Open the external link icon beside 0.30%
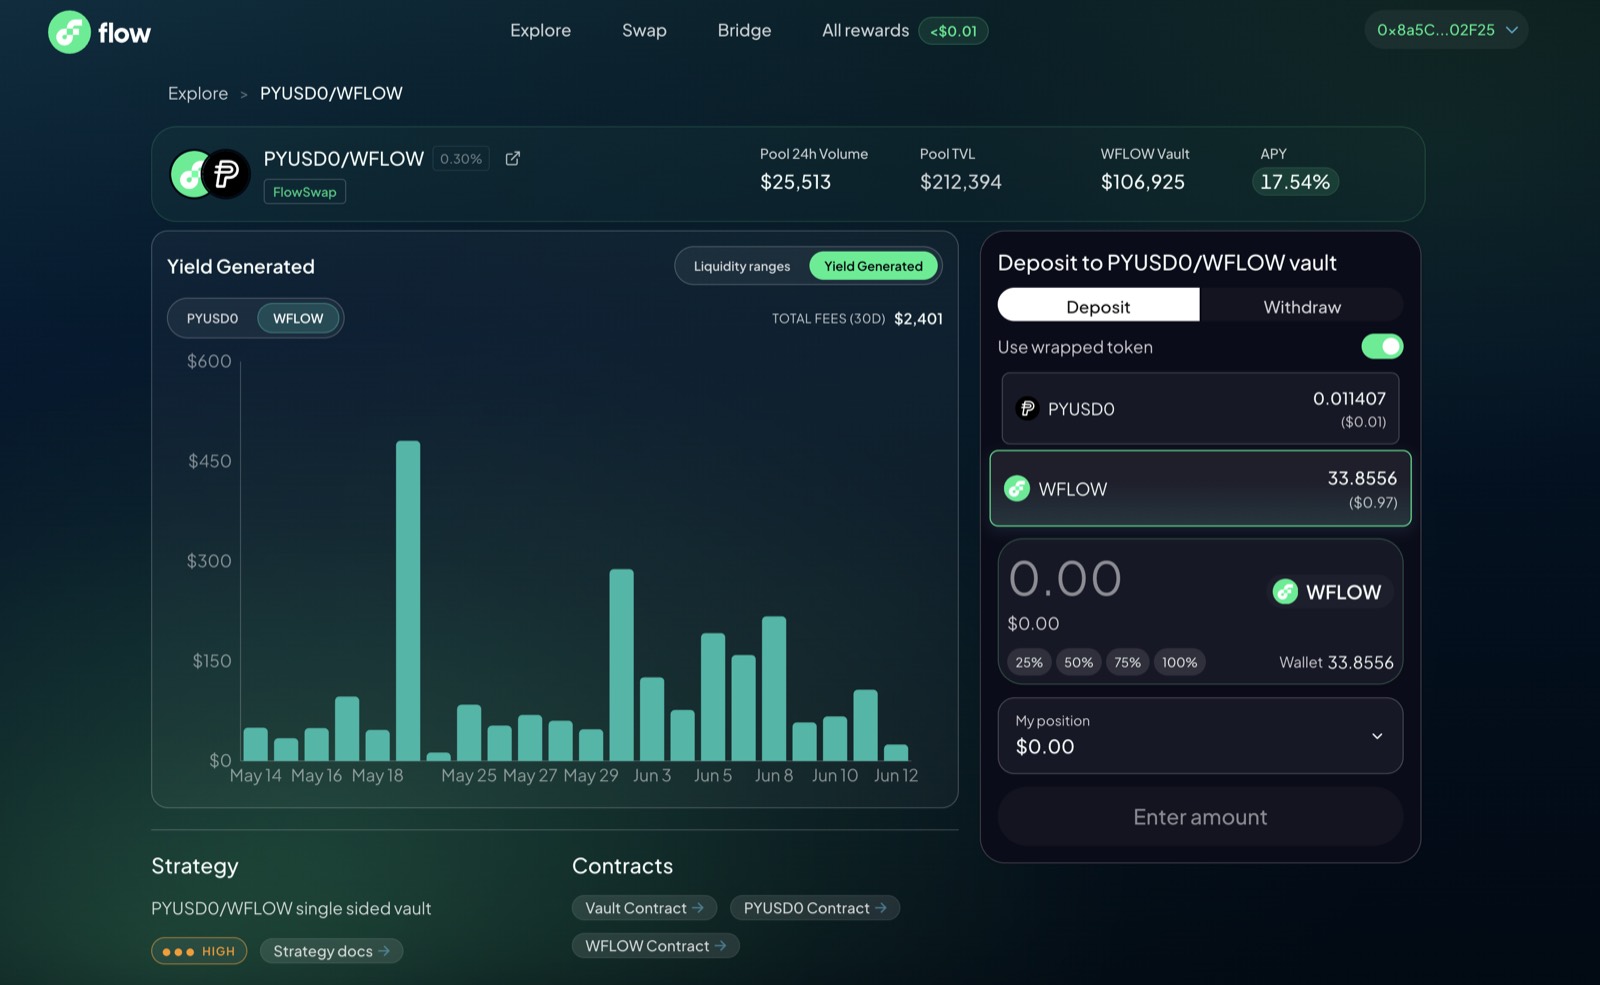1600x985 pixels. point(513,158)
